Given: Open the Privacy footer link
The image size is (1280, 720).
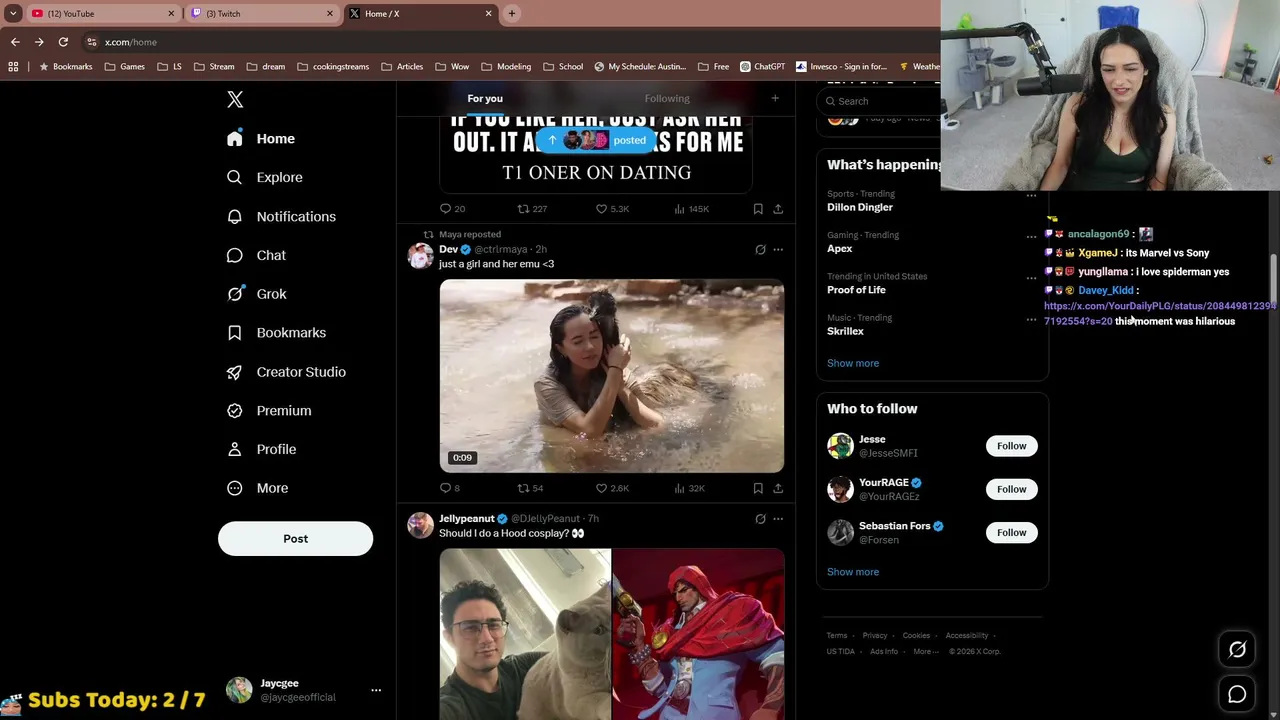Looking at the screenshot, I should 875,636.
